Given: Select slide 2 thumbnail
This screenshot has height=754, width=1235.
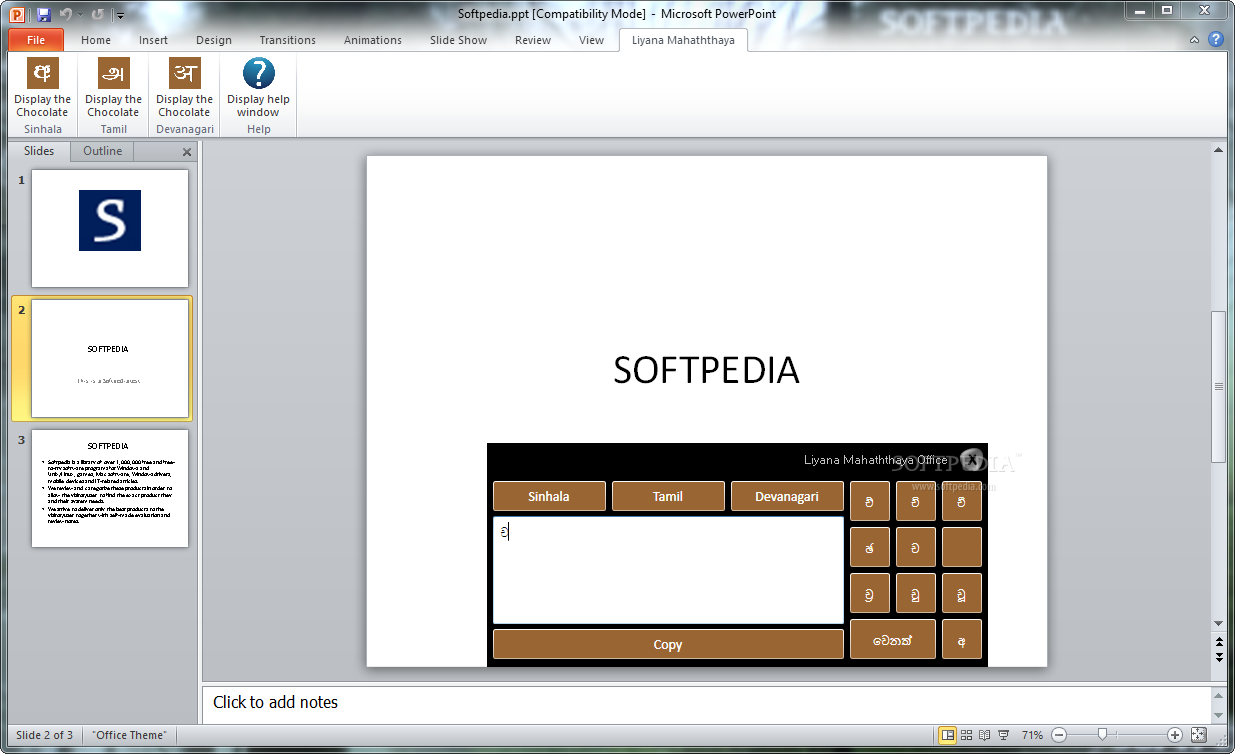Looking at the screenshot, I should [110, 358].
